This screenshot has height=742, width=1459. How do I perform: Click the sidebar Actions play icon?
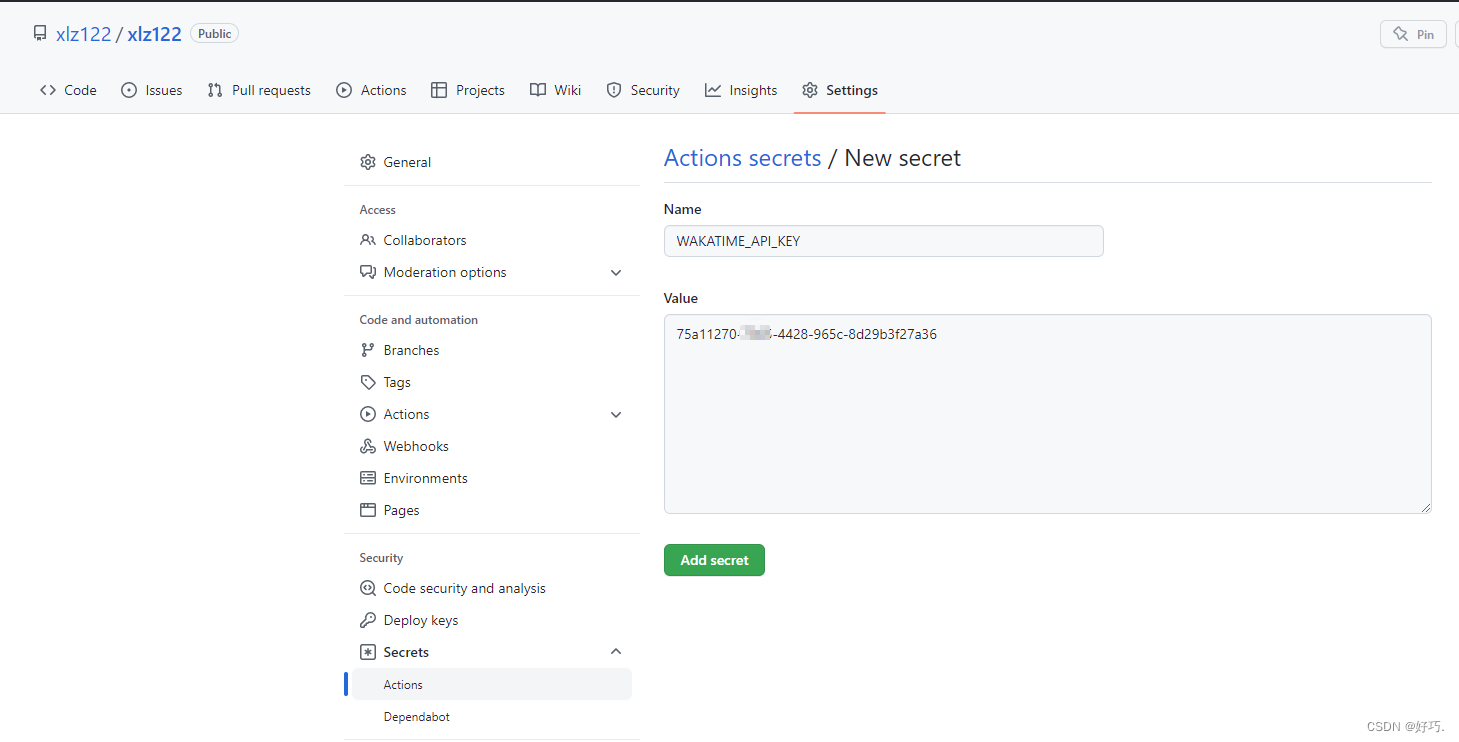[368, 414]
